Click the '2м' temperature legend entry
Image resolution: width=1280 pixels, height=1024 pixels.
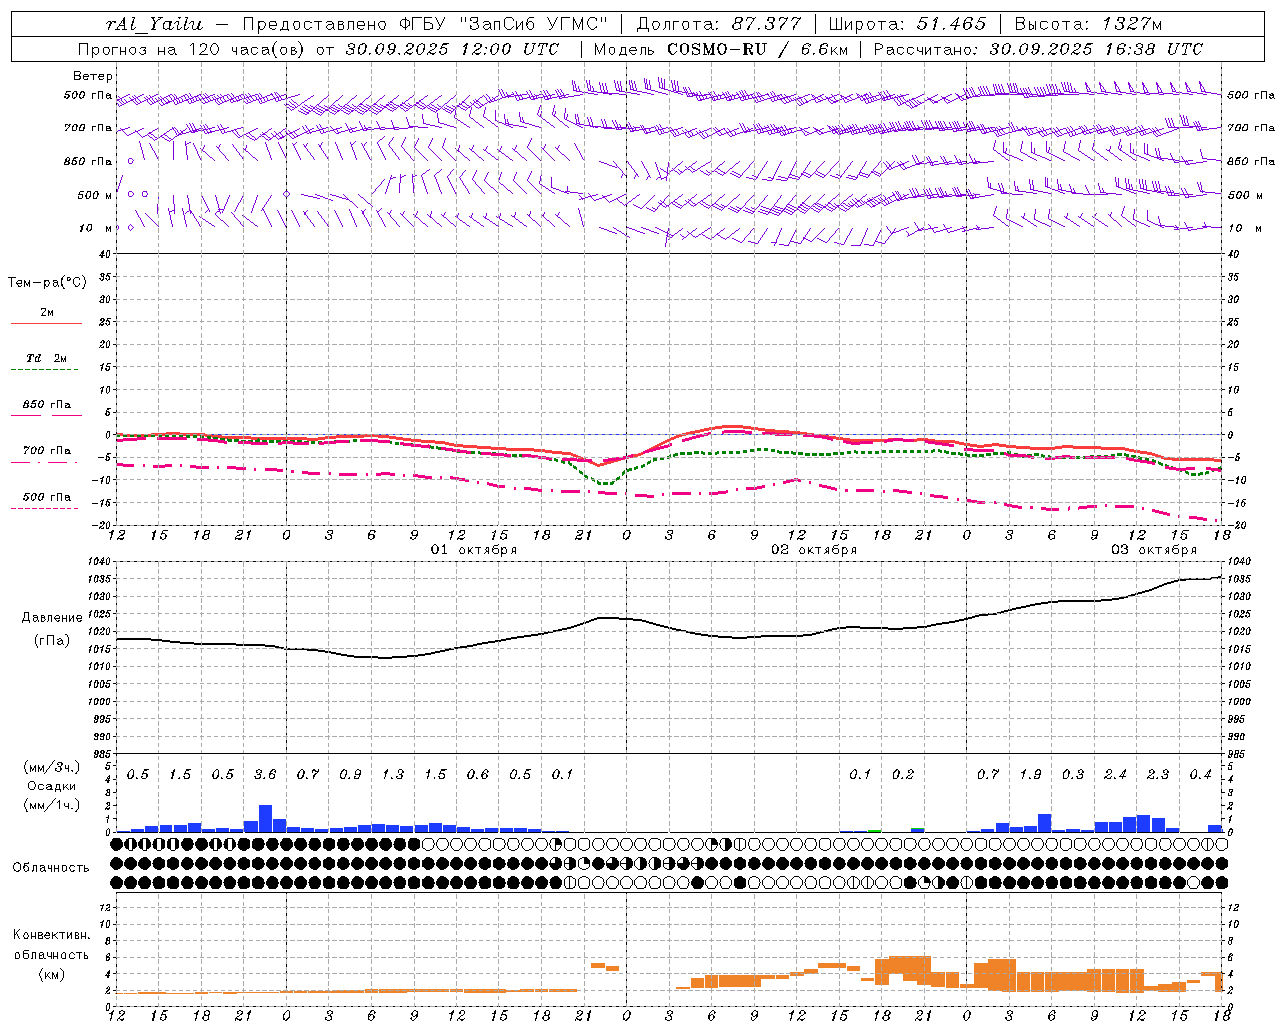(47, 313)
